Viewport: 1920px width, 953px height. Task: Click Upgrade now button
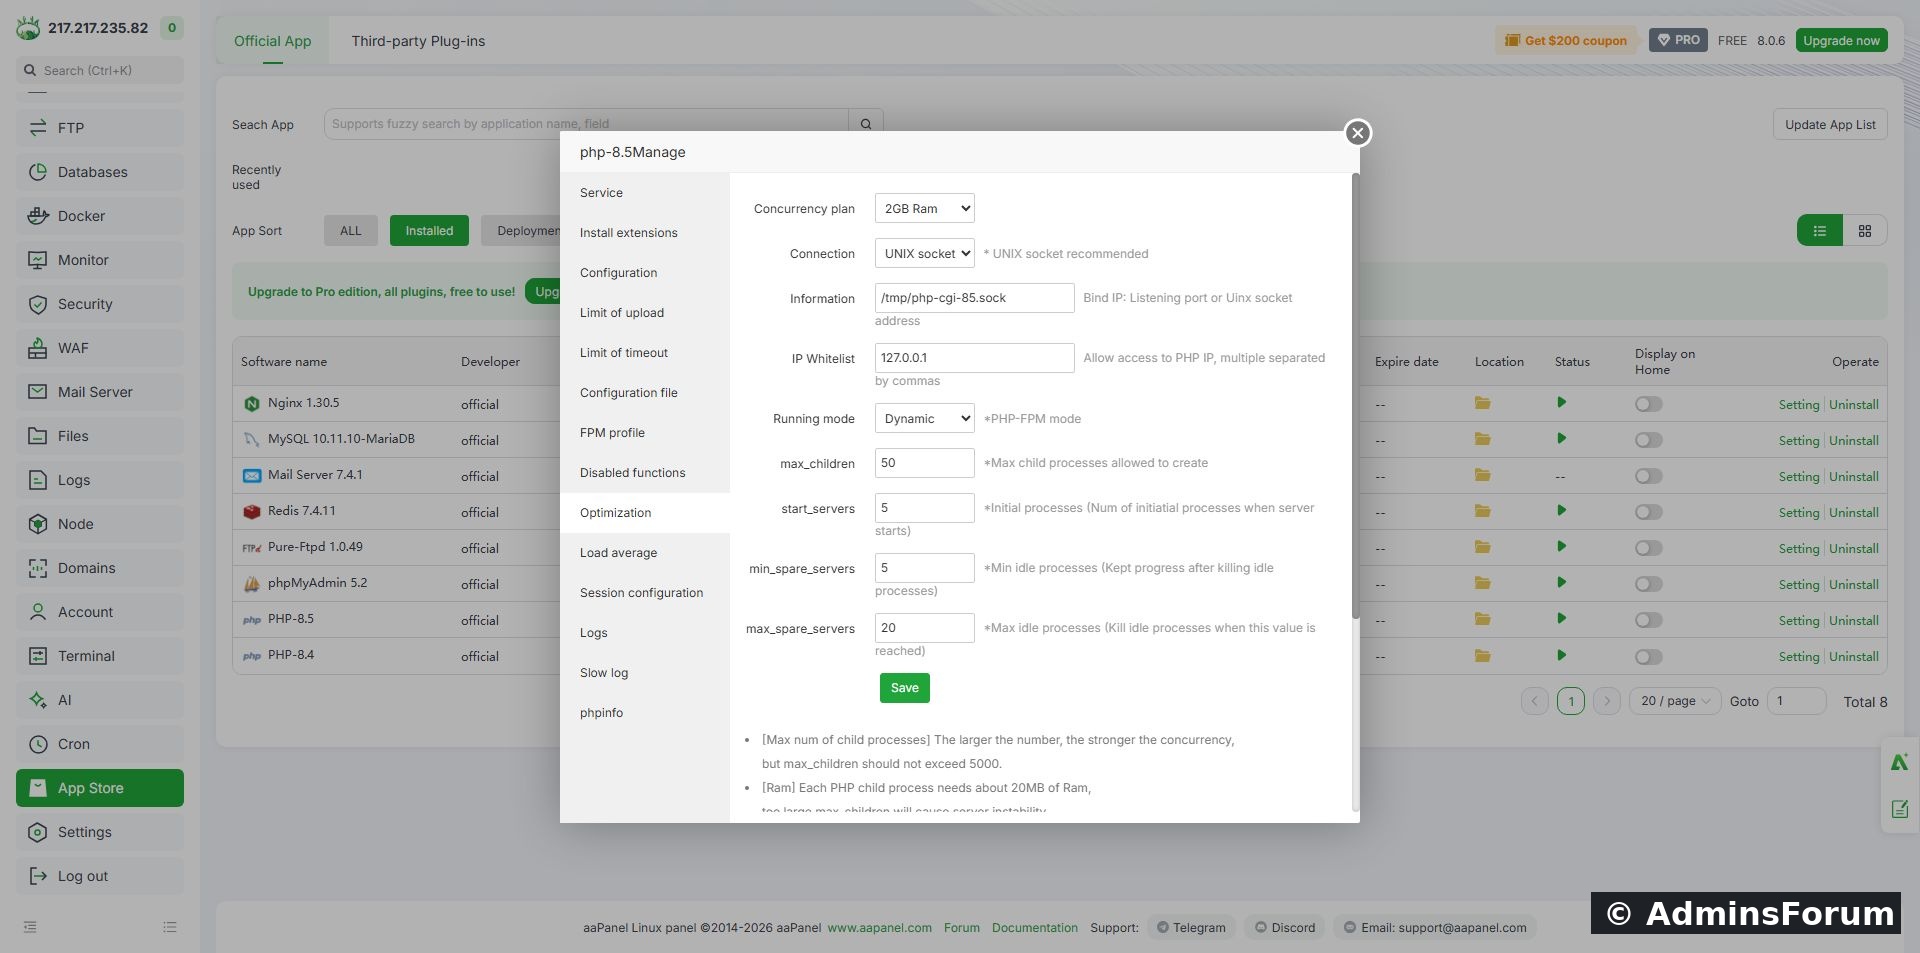click(1841, 41)
